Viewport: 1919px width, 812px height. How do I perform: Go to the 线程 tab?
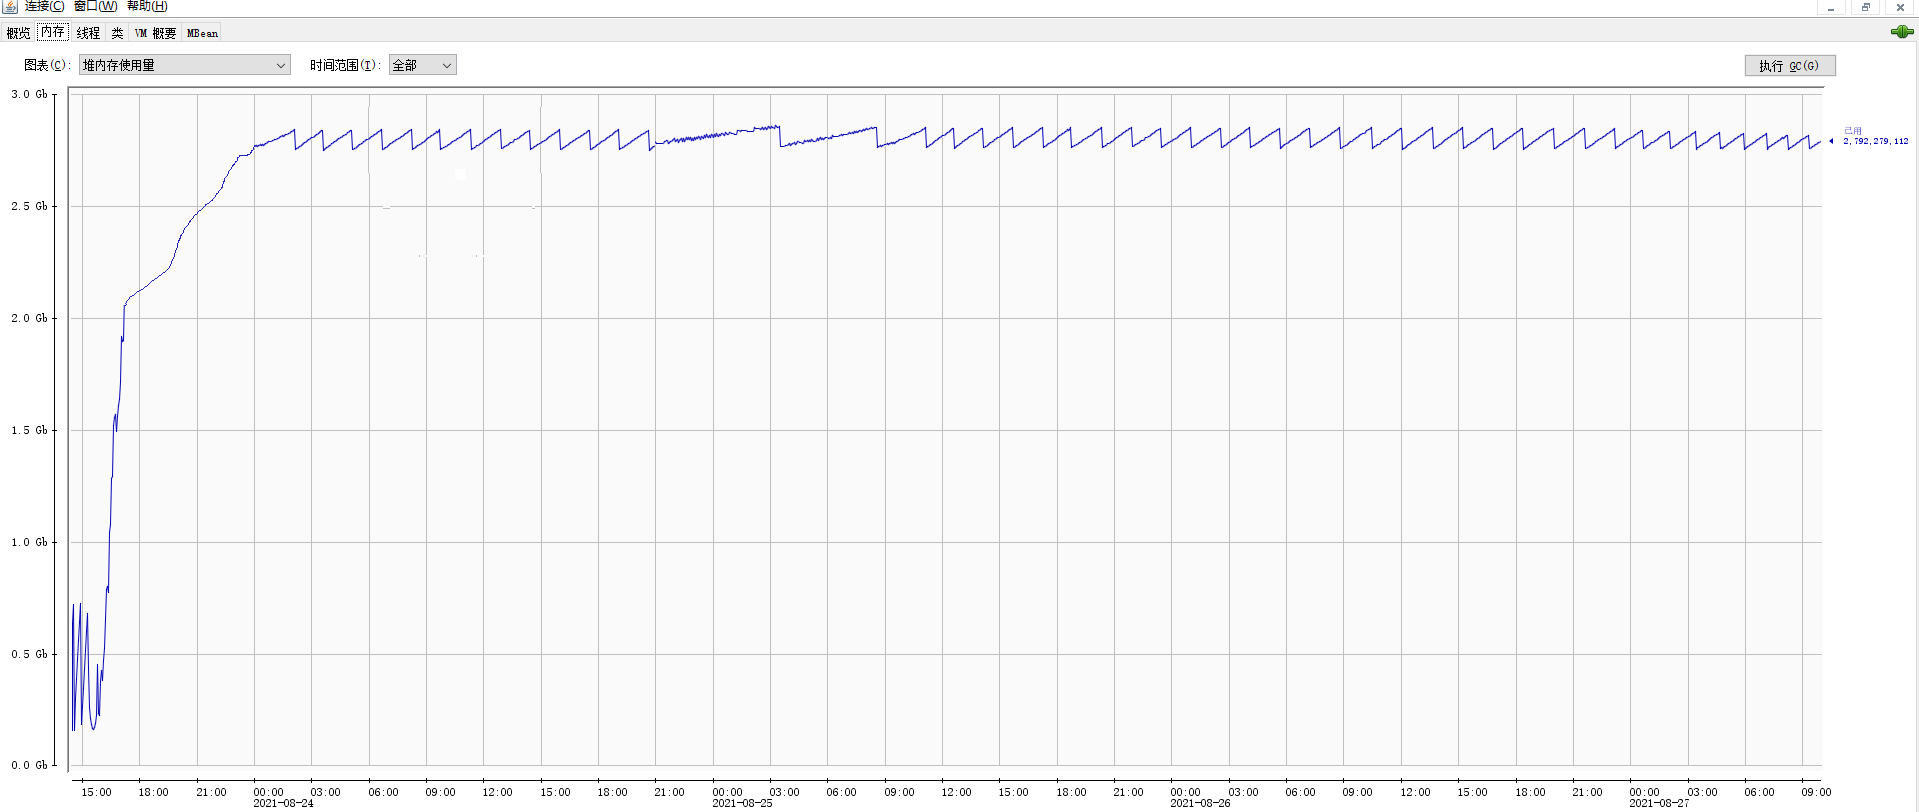[88, 33]
